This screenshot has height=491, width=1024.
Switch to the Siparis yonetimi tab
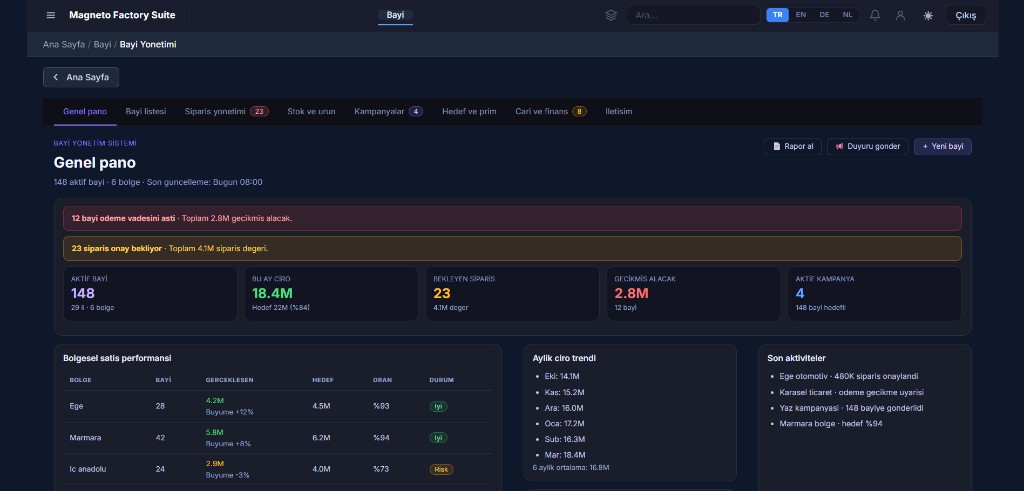click(x=226, y=111)
